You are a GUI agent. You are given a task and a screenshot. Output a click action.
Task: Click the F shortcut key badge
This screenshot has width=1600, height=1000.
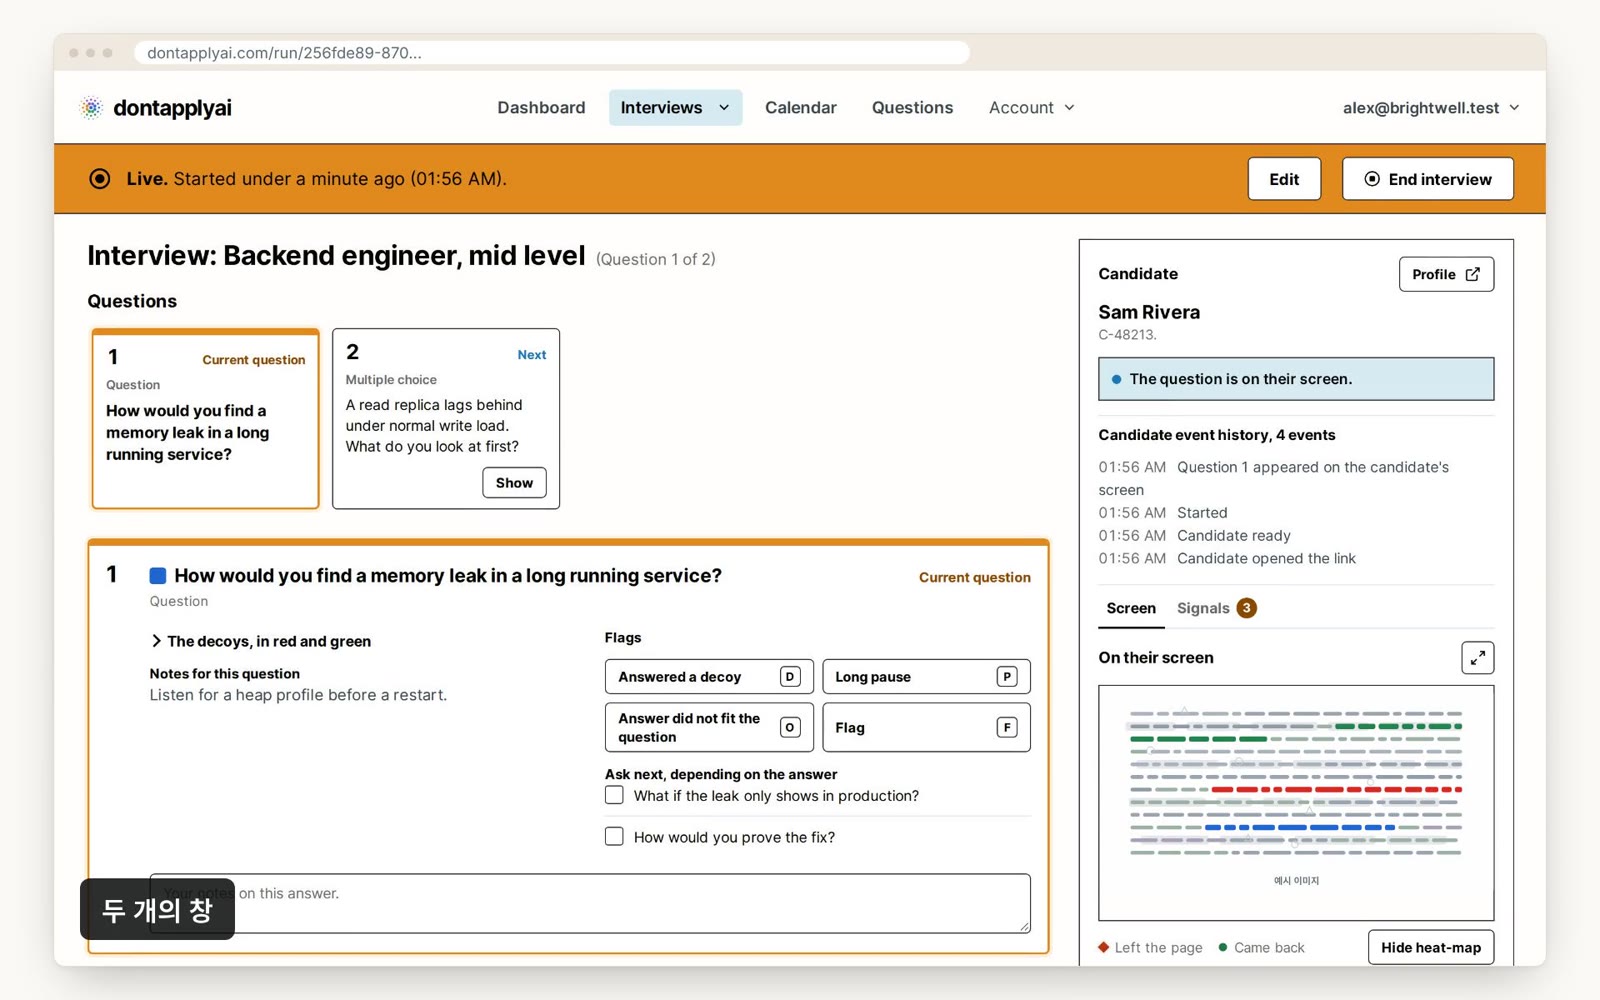point(1007,727)
